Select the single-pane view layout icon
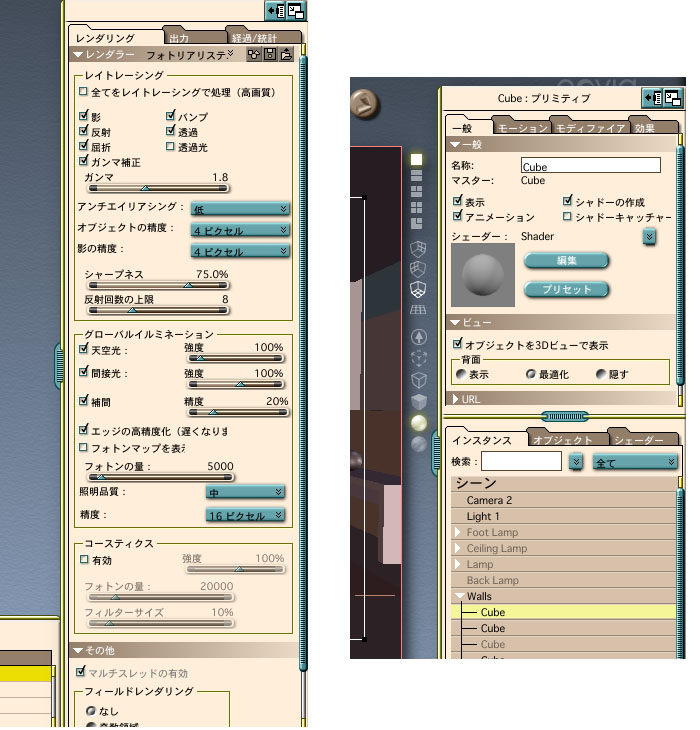Screen dimensions: 700x730 click(418, 158)
